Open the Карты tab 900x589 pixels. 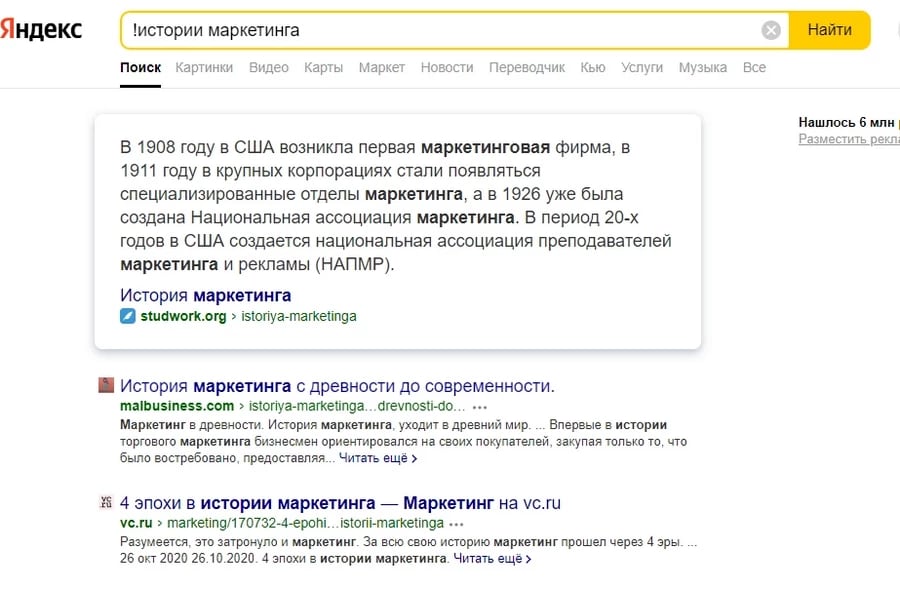(323, 68)
